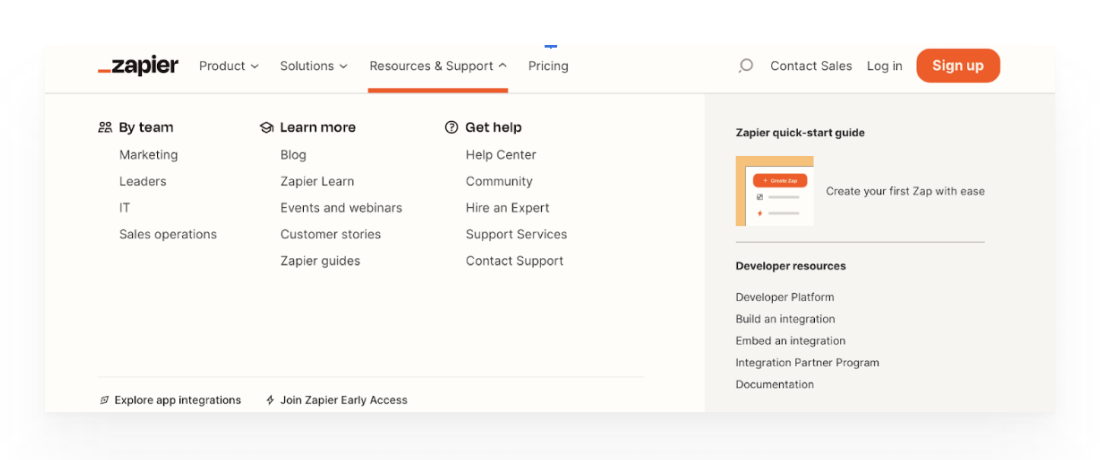View Customer stories
Screen dimensions: 1100x460
tap(330, 234)
